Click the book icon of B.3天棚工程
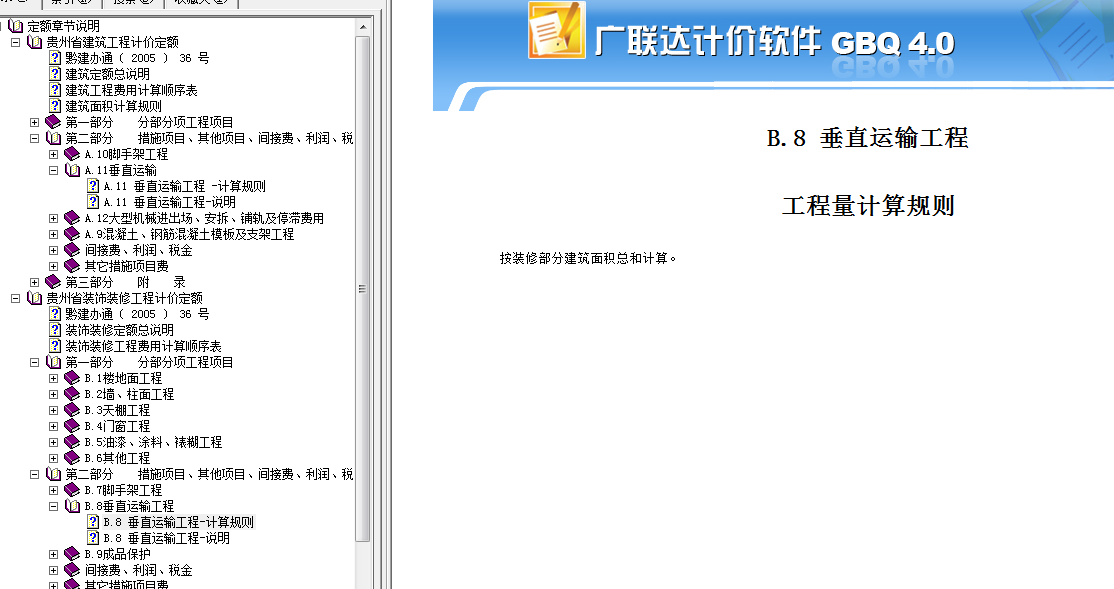 point(72,410)
